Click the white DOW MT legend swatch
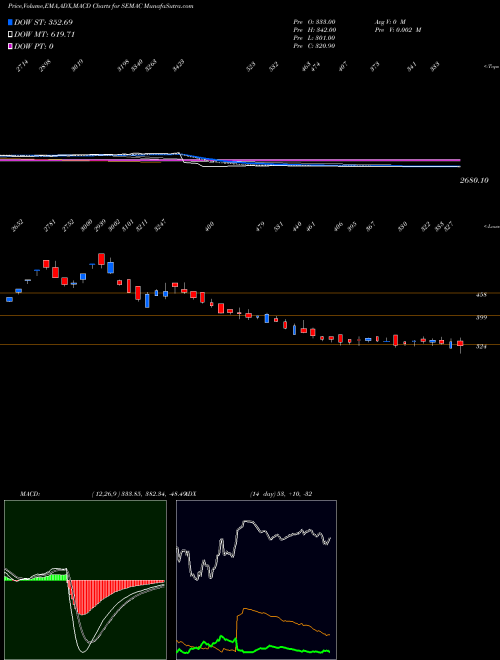The height and width of the screenshot is (660, 500). pos(10,35)
